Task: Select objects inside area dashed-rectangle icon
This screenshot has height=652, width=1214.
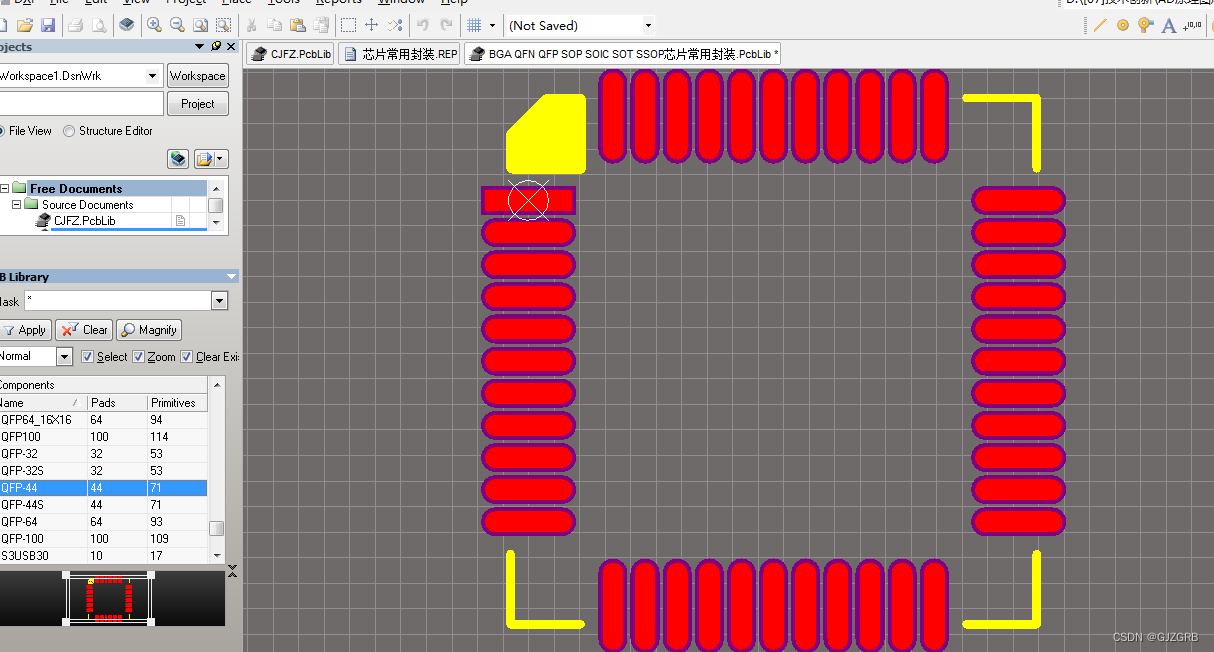Action: point(348,24)
